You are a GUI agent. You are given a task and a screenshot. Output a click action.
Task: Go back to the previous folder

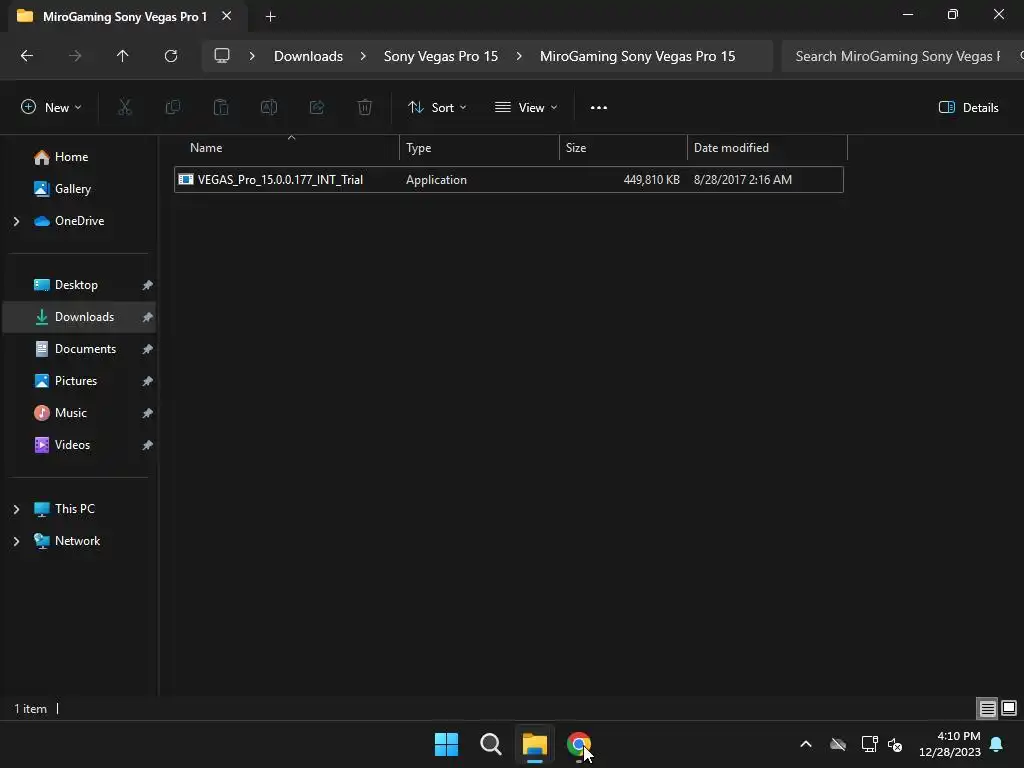[27, 56]
